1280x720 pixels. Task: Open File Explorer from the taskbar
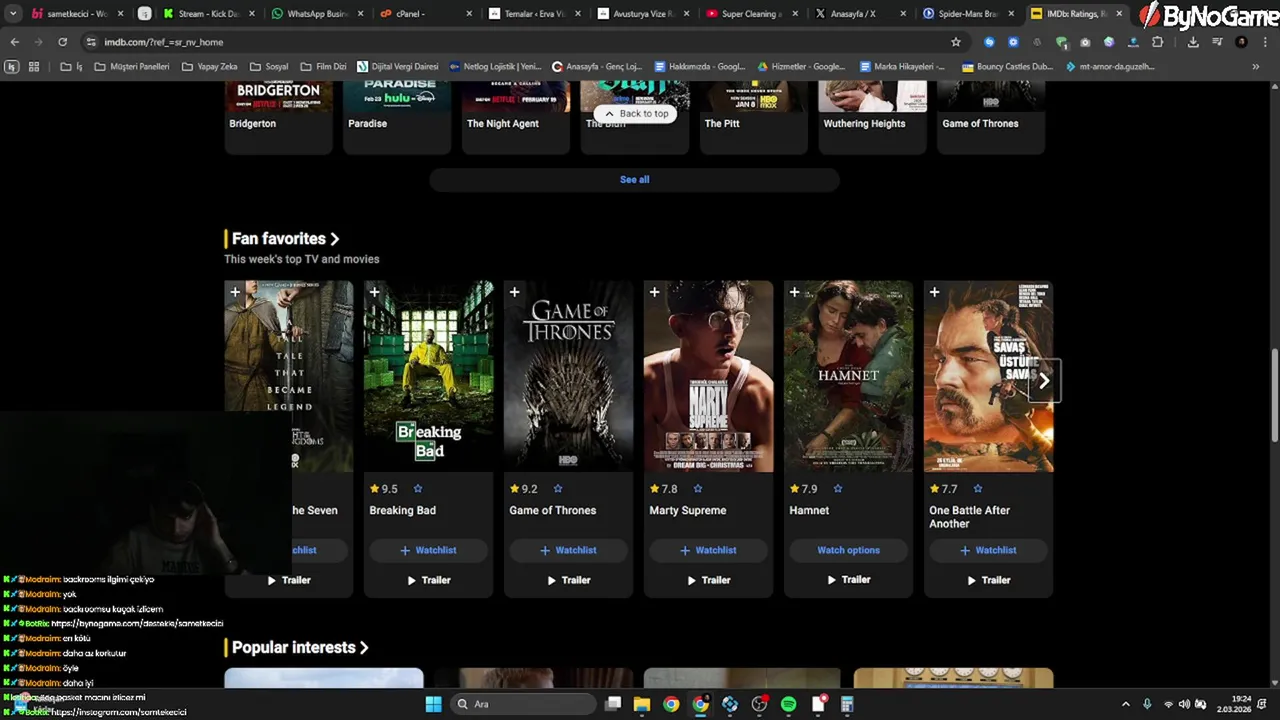pyautogui.click(x=642, y=704)
